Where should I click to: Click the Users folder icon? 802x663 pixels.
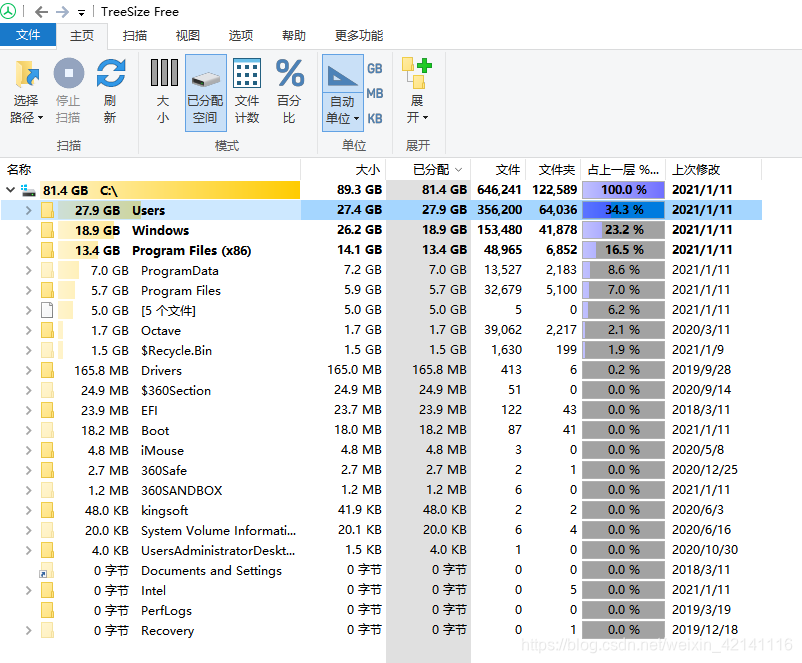pyautogui.click(x=48, y=210)
